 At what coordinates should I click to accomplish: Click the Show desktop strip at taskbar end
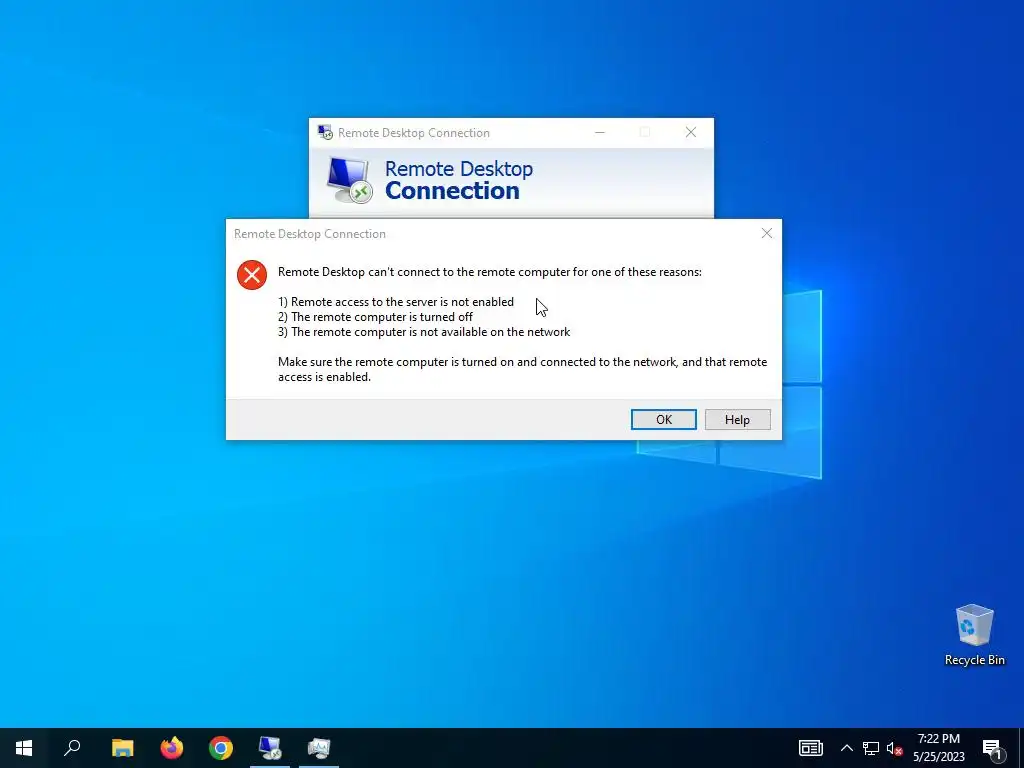coord(1021,748)
